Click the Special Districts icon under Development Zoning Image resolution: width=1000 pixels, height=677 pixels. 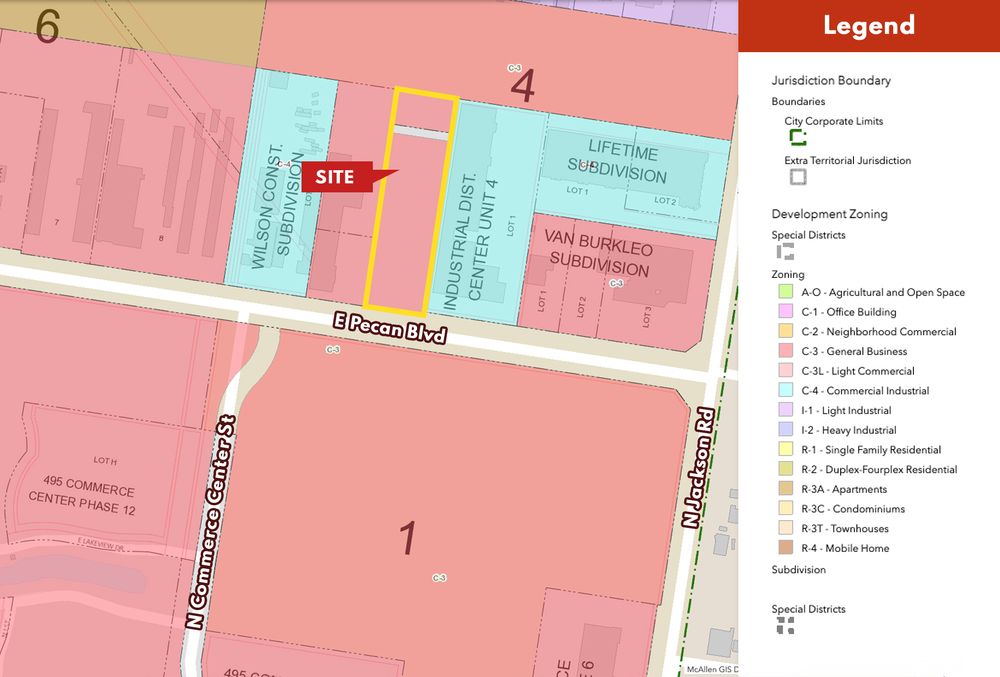point(785,252)
